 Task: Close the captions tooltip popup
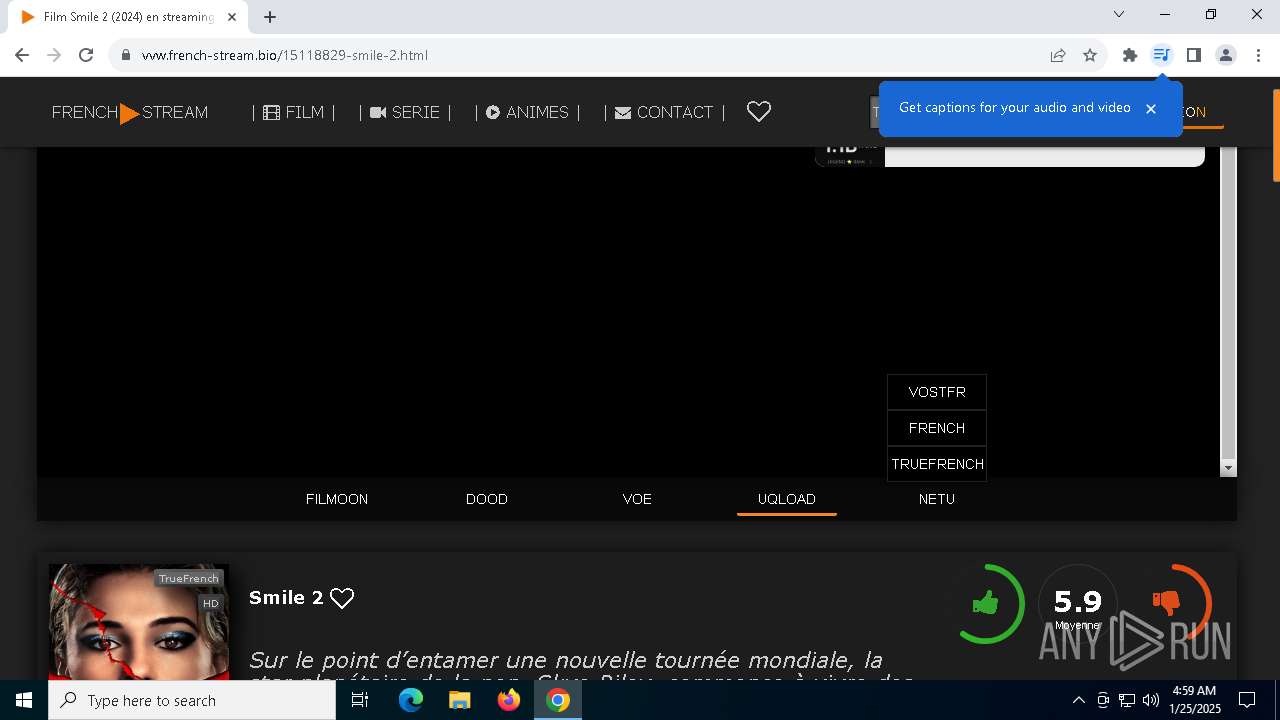[x=1151, y=109]
